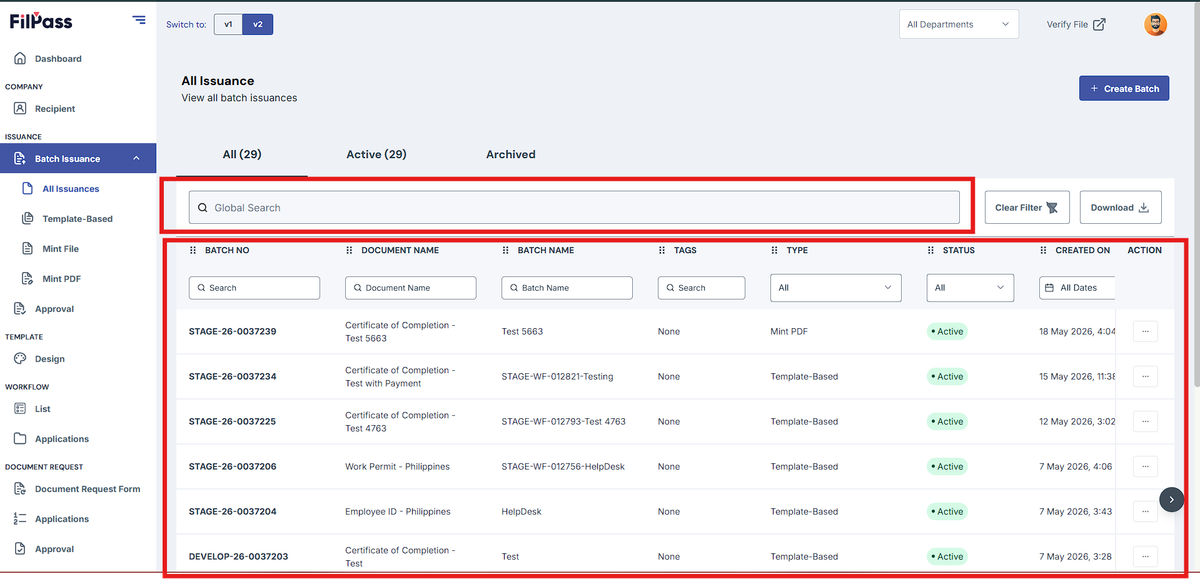The width and height of the screenshot is (1200, 579).
Task: Select the All (29) tab
Action: 242,155
